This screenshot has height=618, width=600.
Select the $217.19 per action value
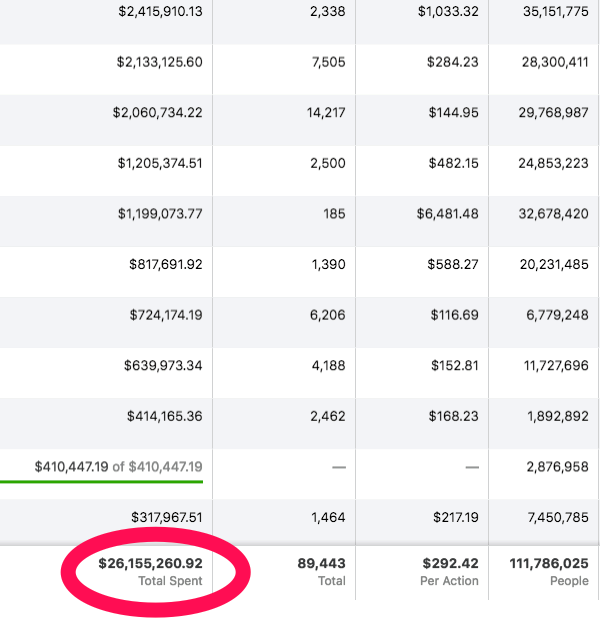pos(453,517)
